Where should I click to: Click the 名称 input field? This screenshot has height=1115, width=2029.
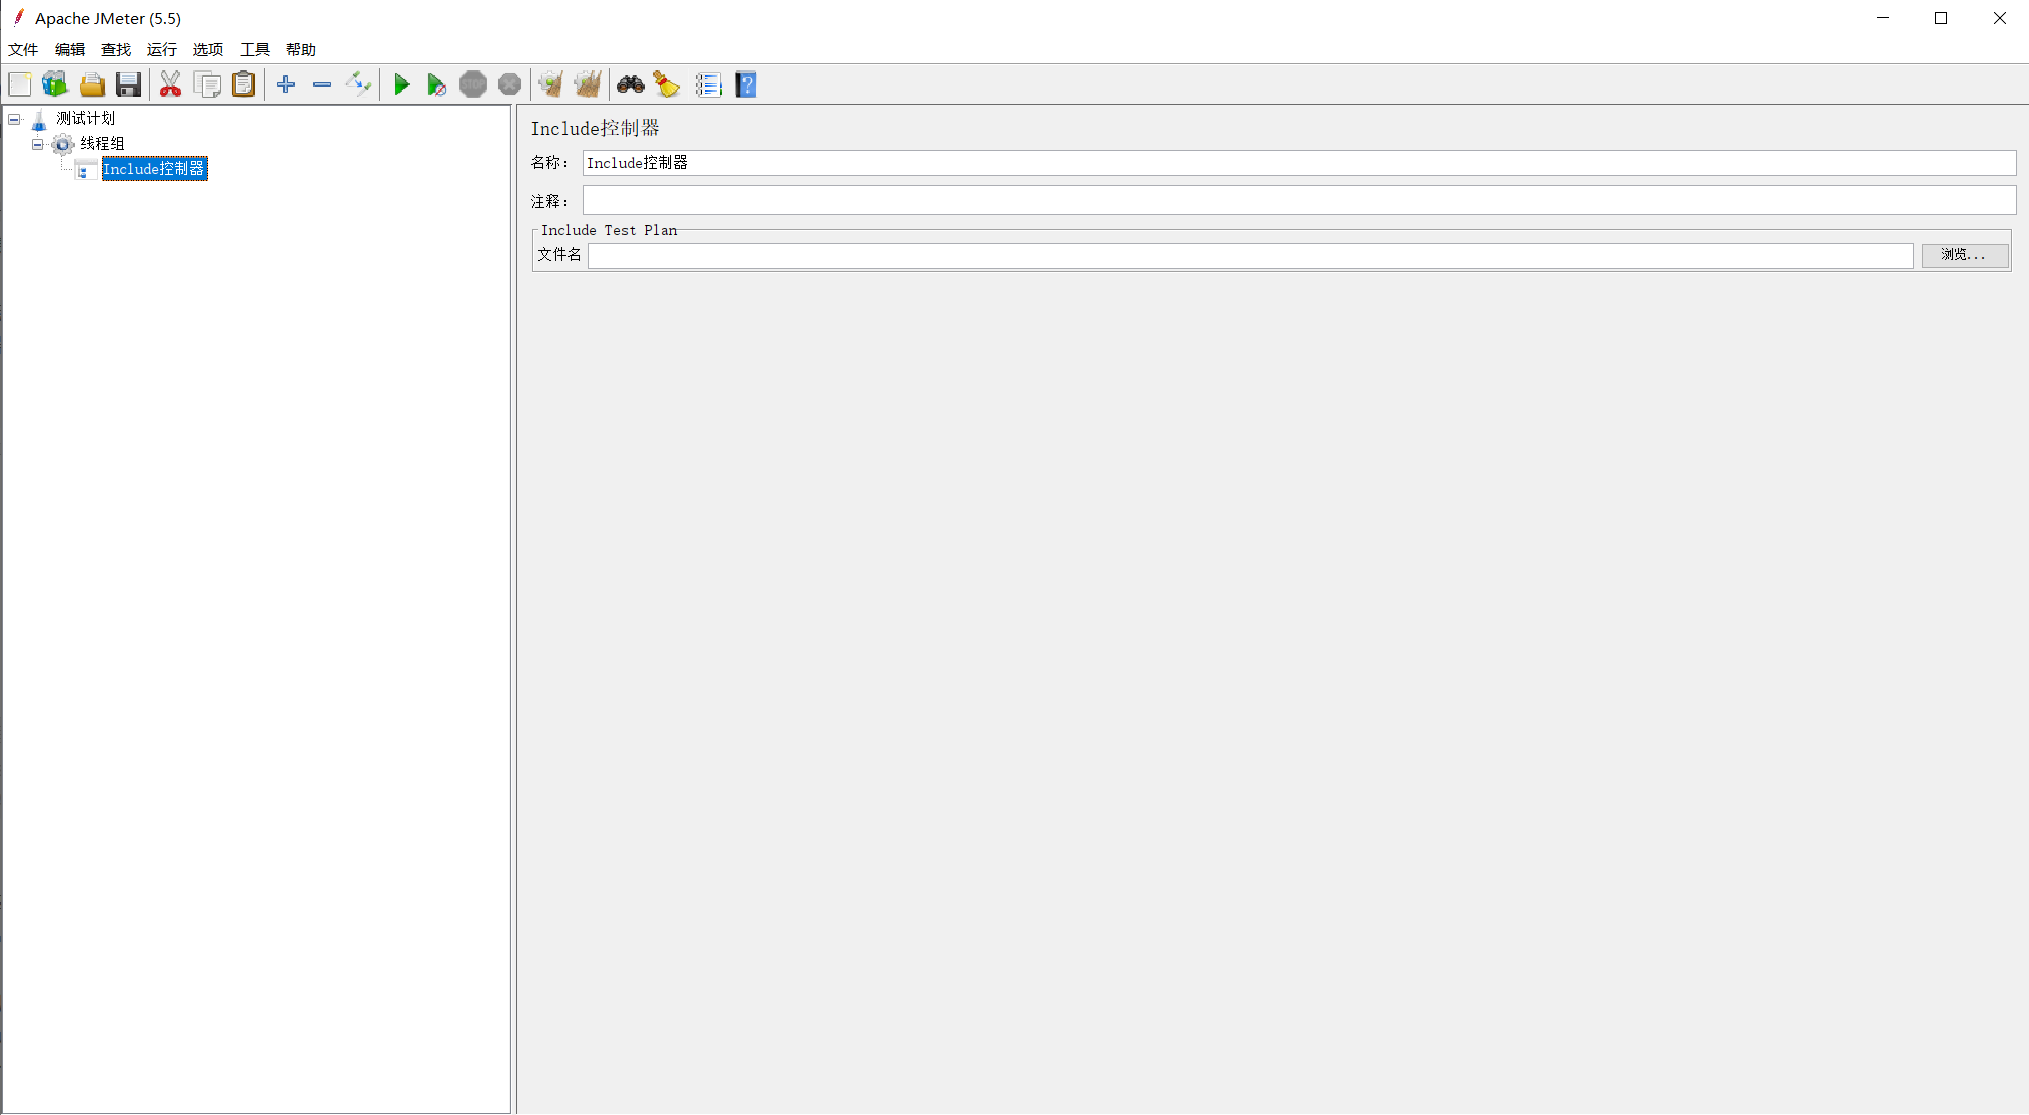pos(1299,163)
